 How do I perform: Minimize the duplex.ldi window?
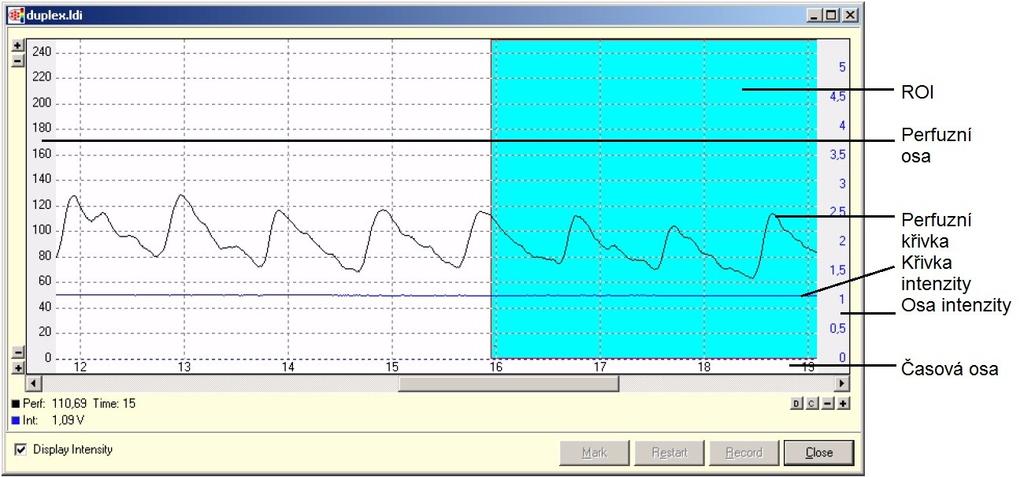[x=814, y=15]
